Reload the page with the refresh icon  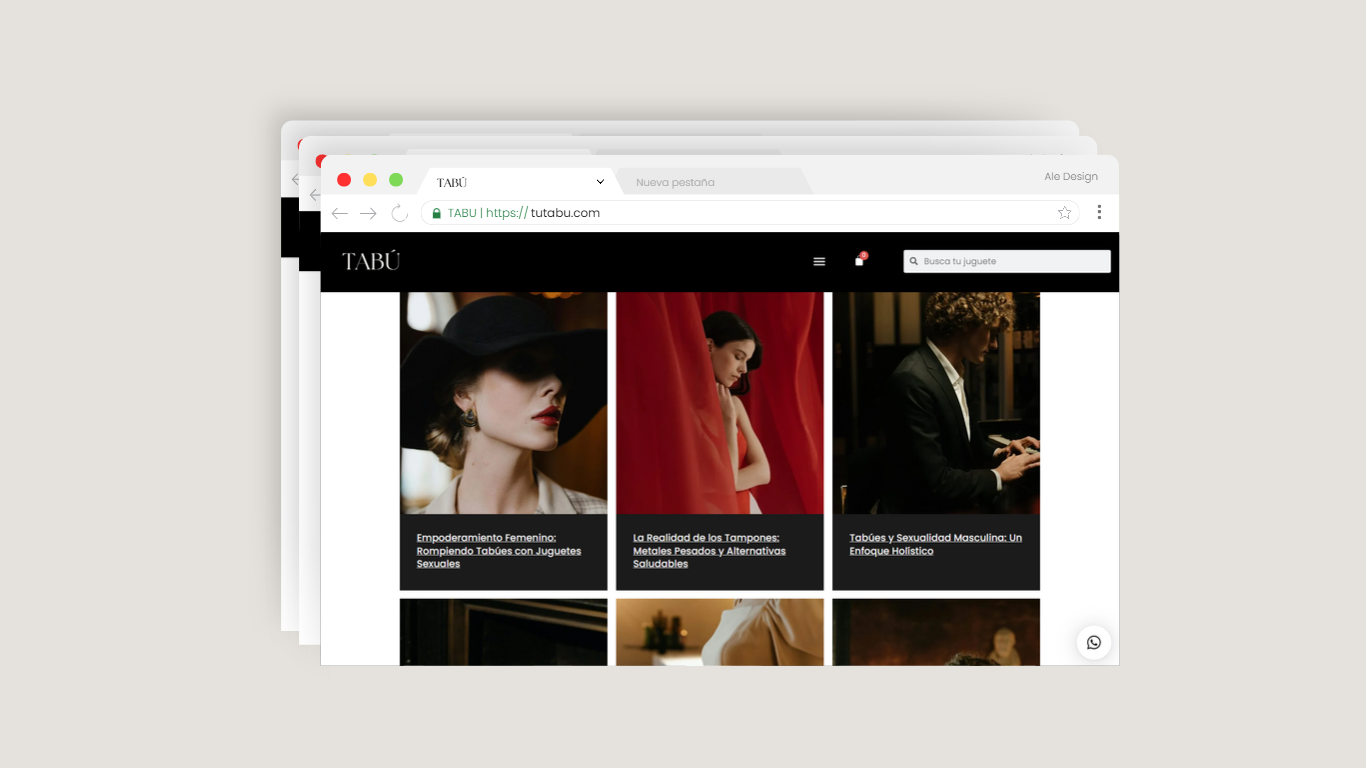click(399, 213)
